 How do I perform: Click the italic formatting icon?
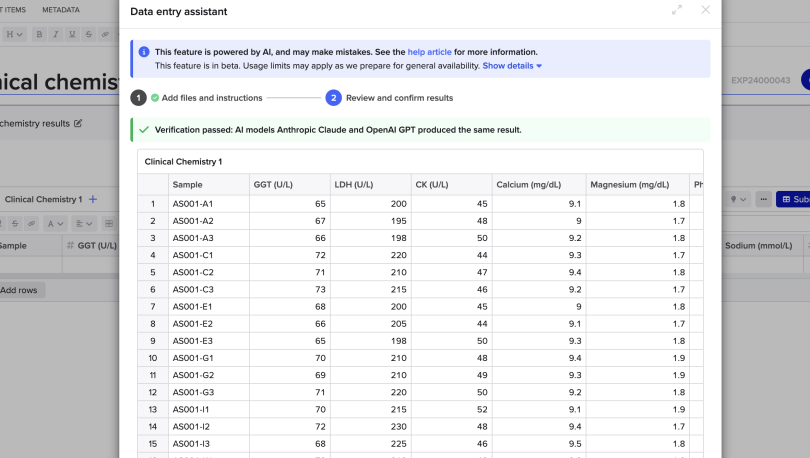point(56,34)
